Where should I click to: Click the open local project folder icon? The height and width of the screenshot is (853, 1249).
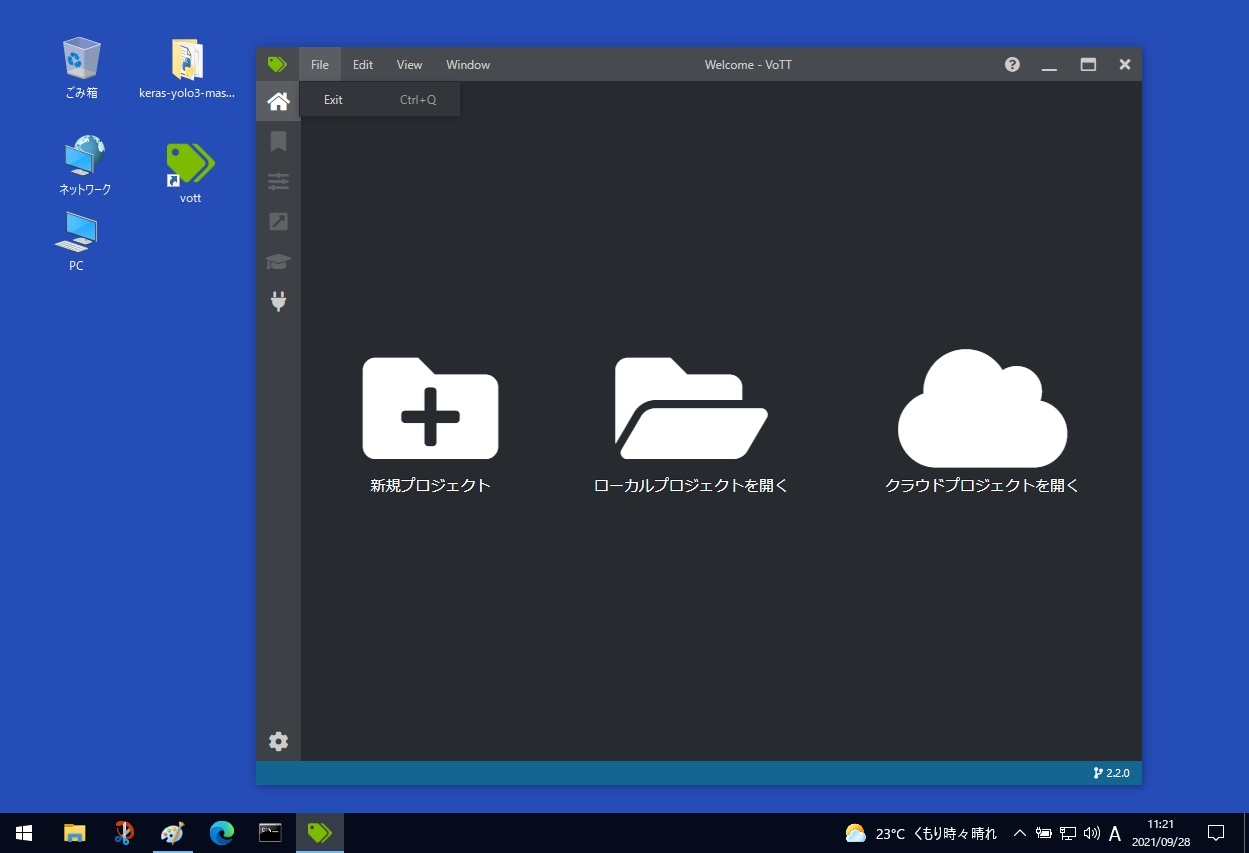[x=691, y=408]
